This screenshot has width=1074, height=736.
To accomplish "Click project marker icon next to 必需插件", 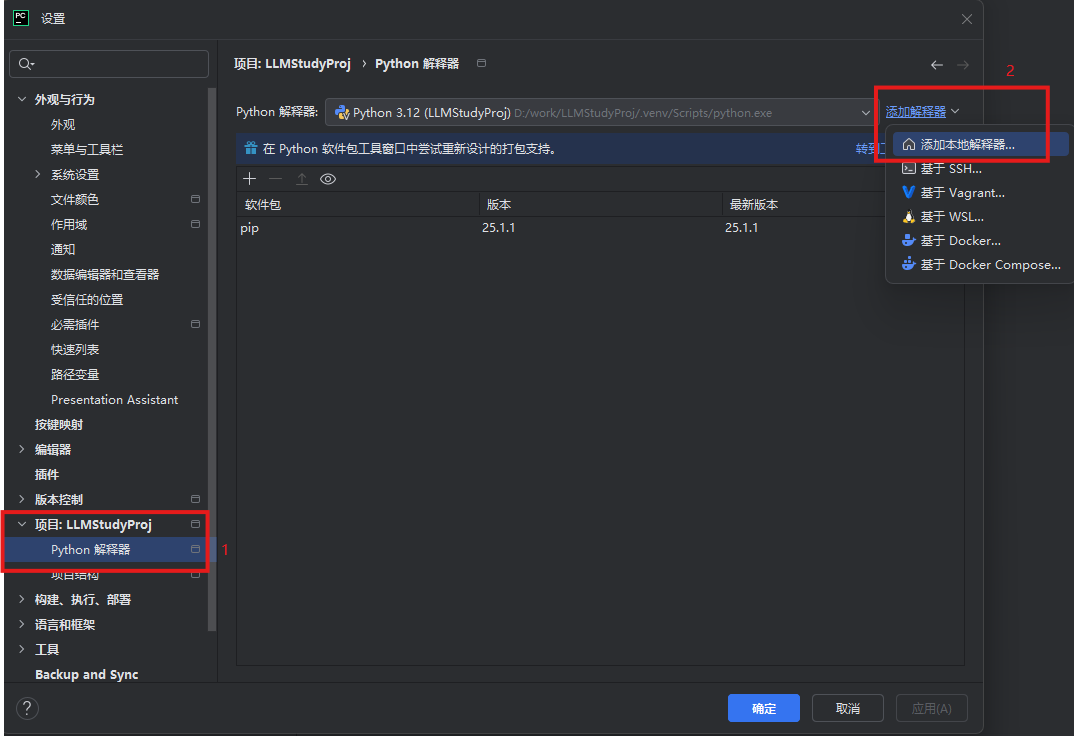I will coord(195,324).
